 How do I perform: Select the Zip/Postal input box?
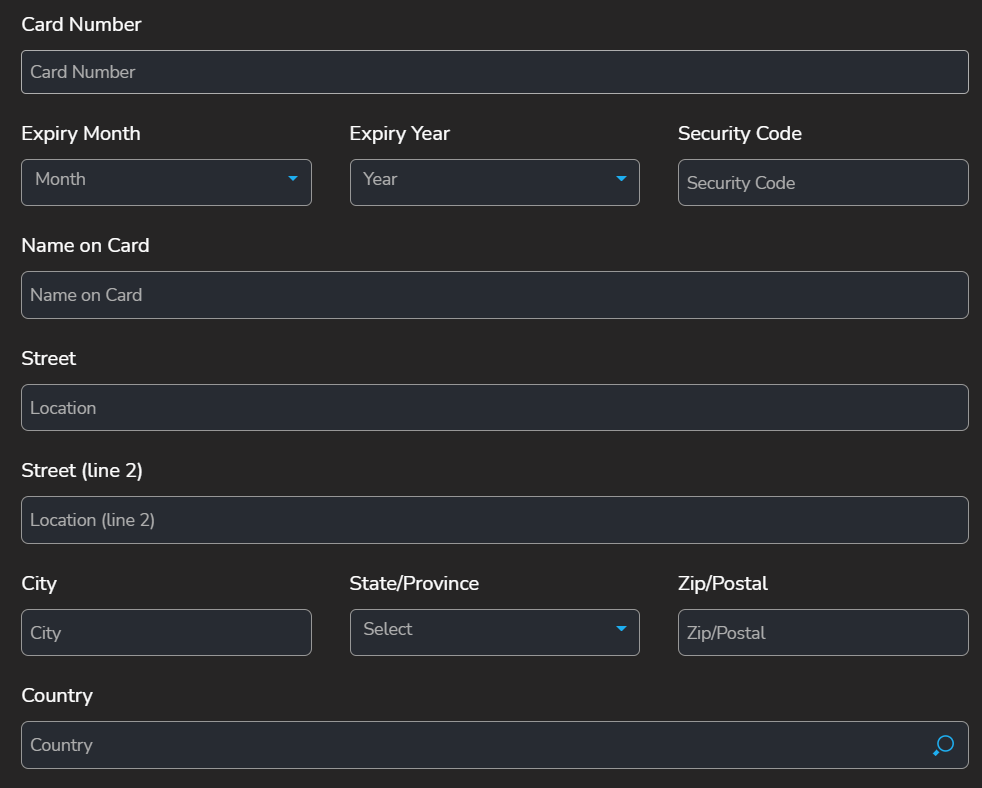point(822,633)
